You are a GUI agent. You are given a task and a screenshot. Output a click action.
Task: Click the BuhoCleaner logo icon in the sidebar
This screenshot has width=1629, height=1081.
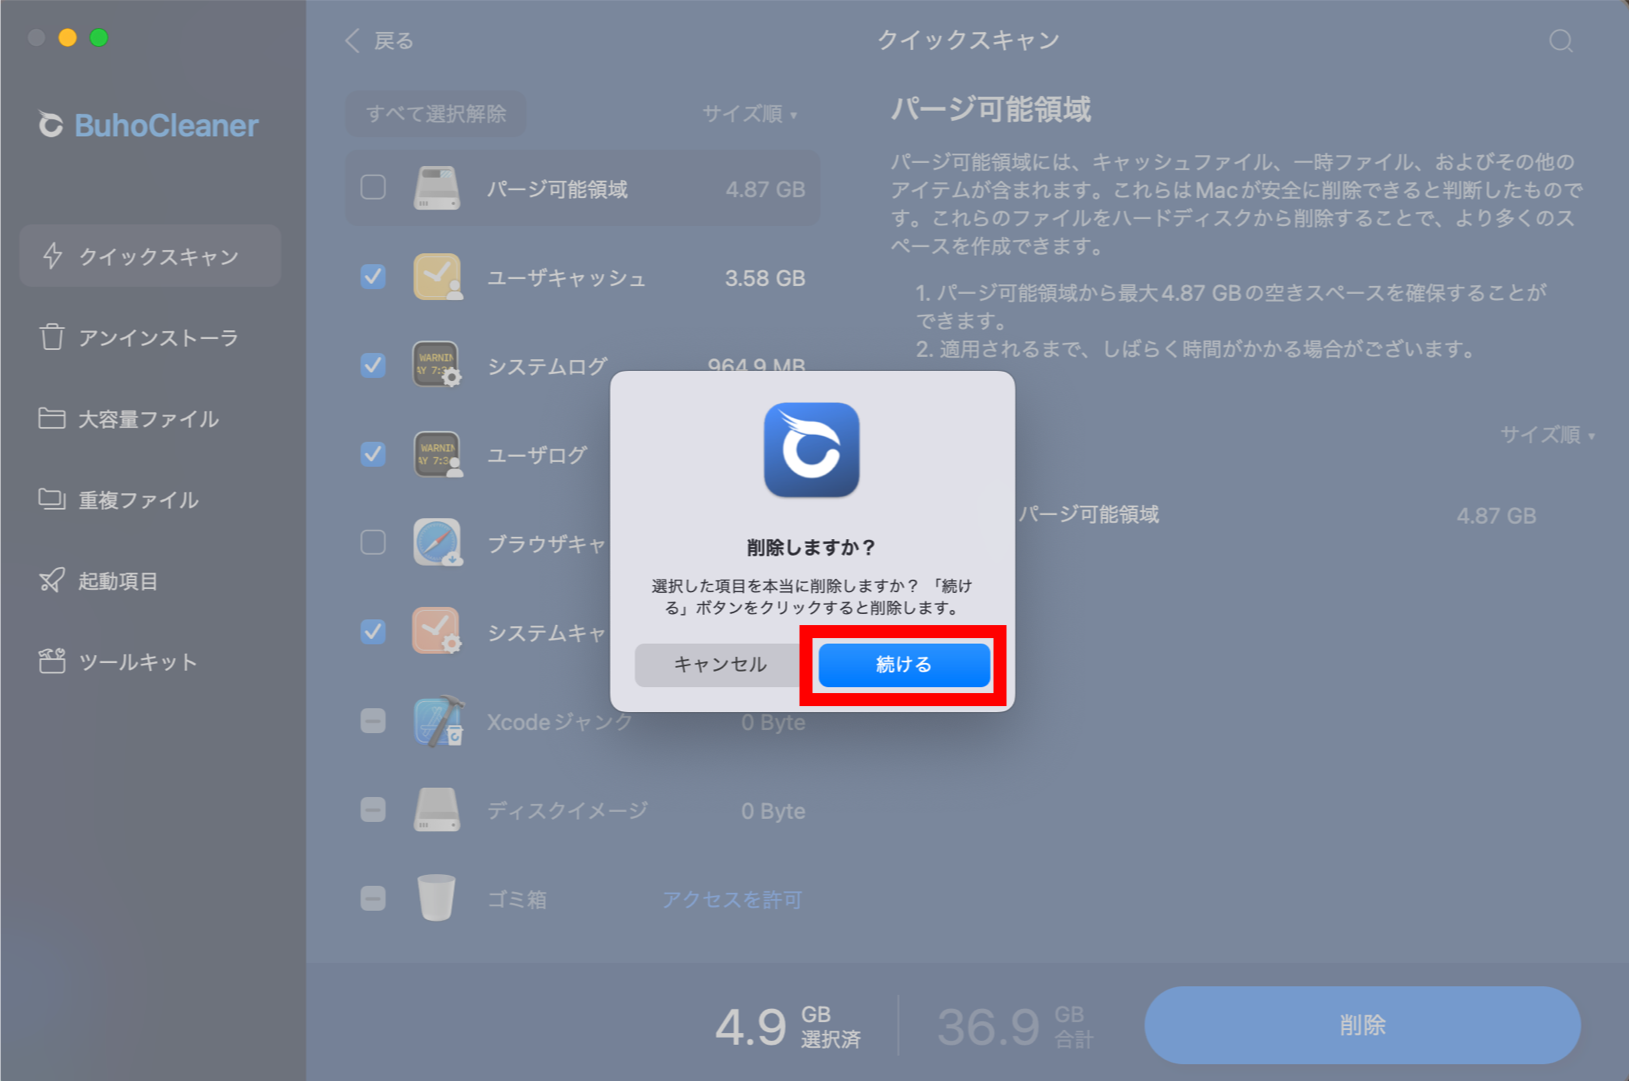coord(50,125)
